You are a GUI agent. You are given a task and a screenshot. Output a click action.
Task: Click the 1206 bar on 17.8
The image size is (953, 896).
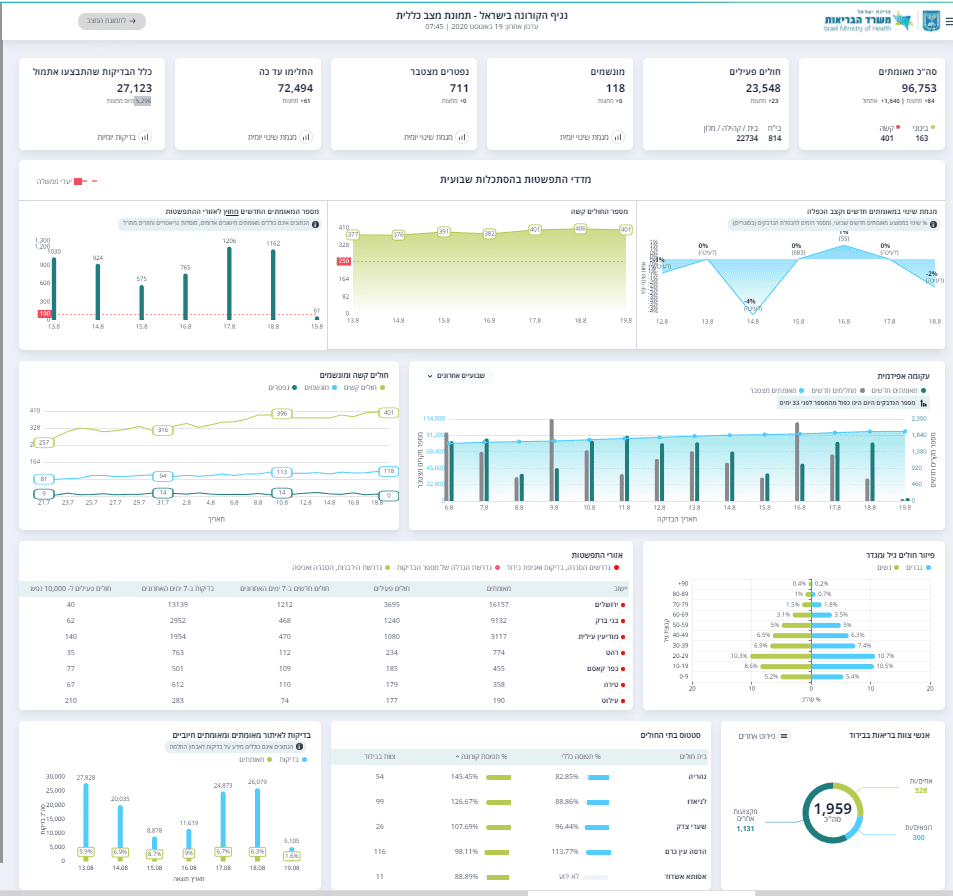coord(229,283)
